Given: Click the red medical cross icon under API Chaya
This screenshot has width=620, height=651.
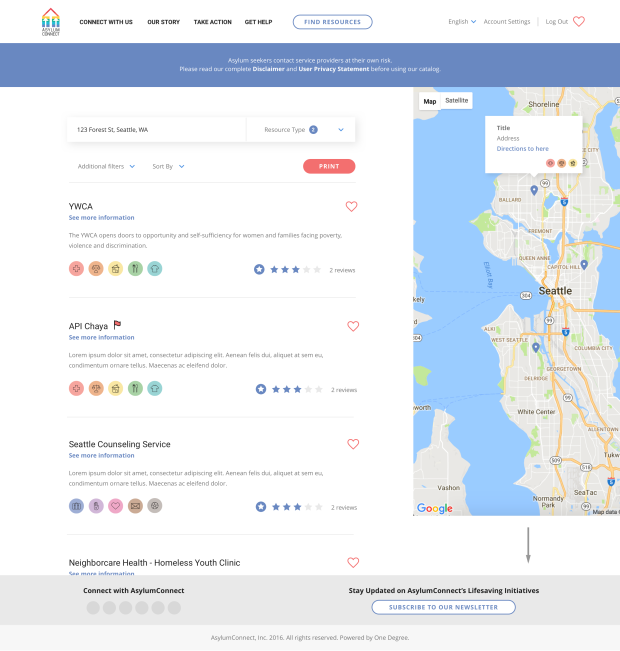Looking at the screenshot, I should pos(76,388).
